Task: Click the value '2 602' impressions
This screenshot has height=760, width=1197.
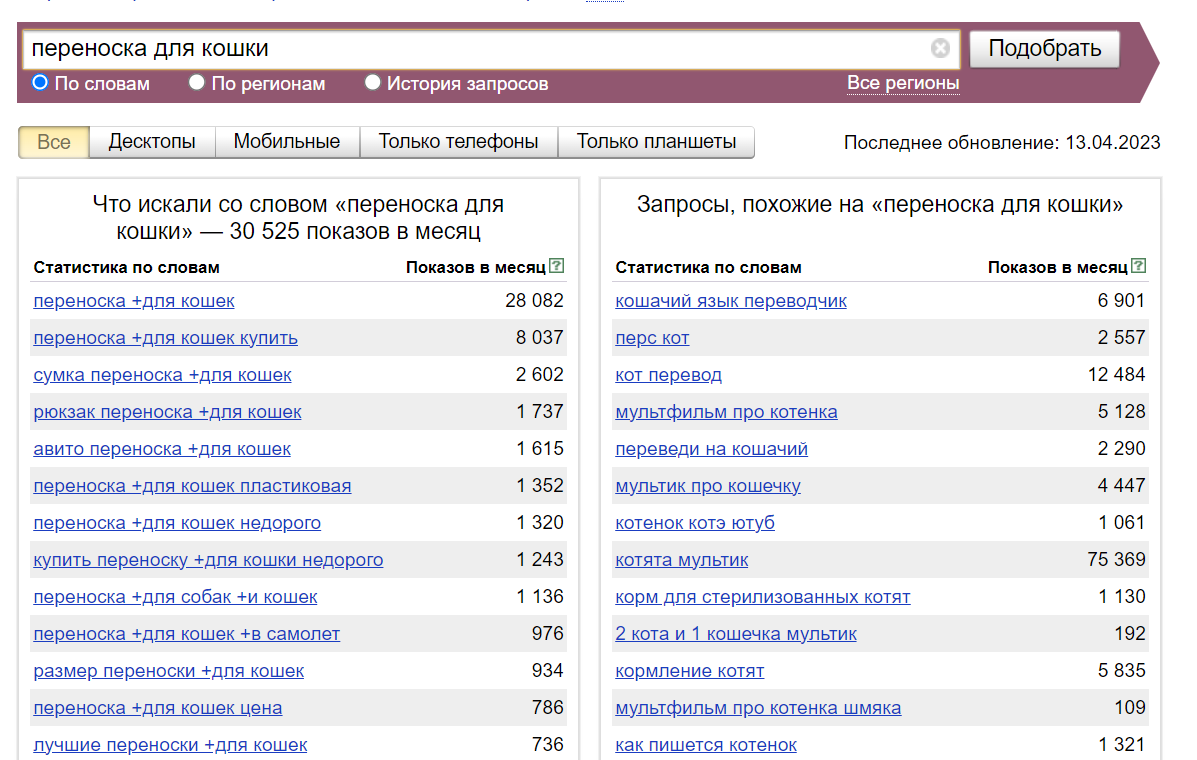Action: point(539,375)
